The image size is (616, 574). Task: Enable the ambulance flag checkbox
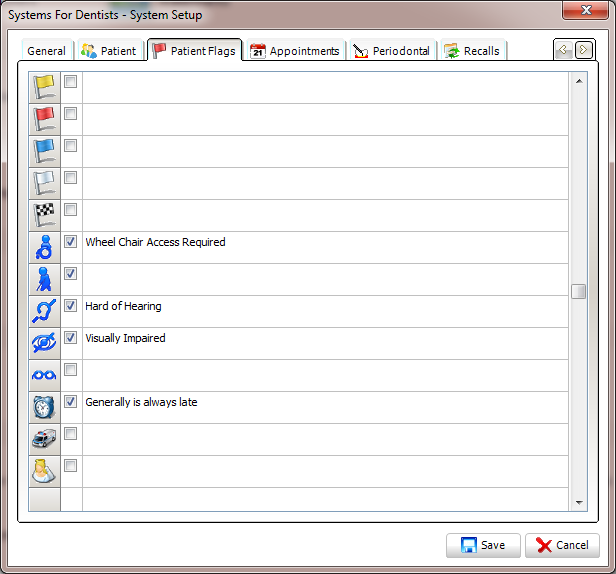point(71,434)
